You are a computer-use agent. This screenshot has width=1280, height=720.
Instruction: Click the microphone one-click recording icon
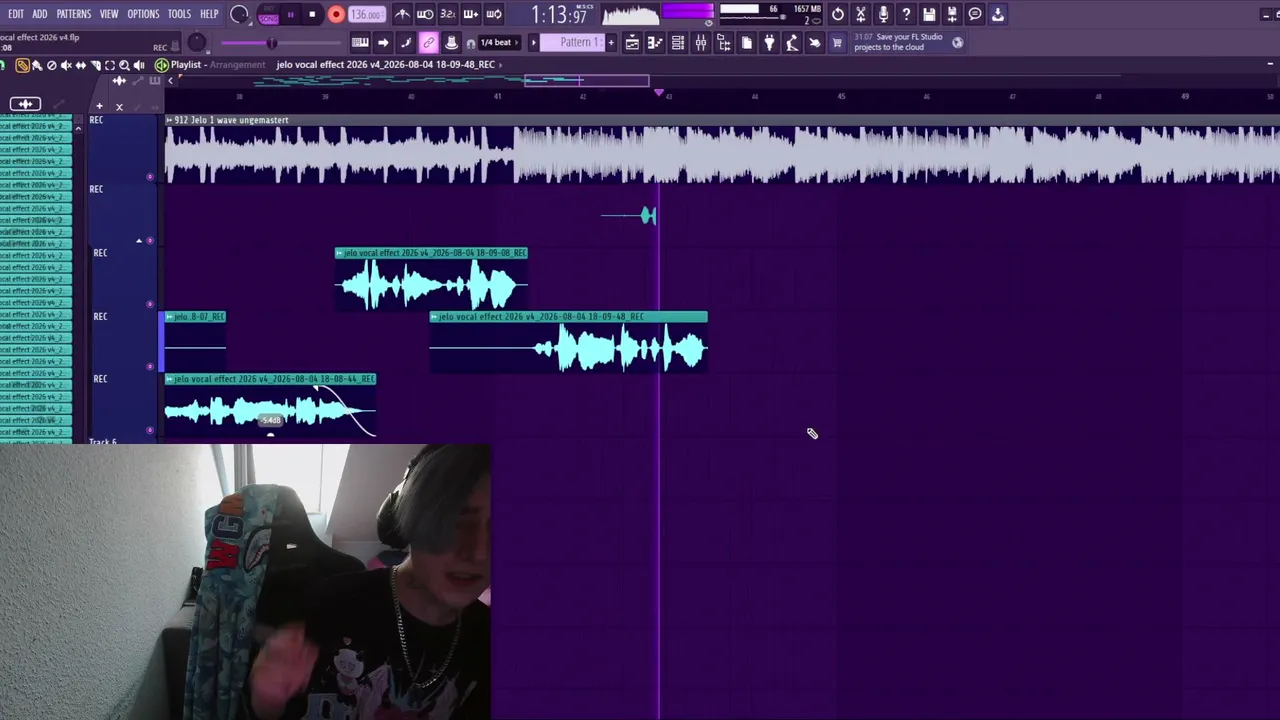tap(884, 14)
